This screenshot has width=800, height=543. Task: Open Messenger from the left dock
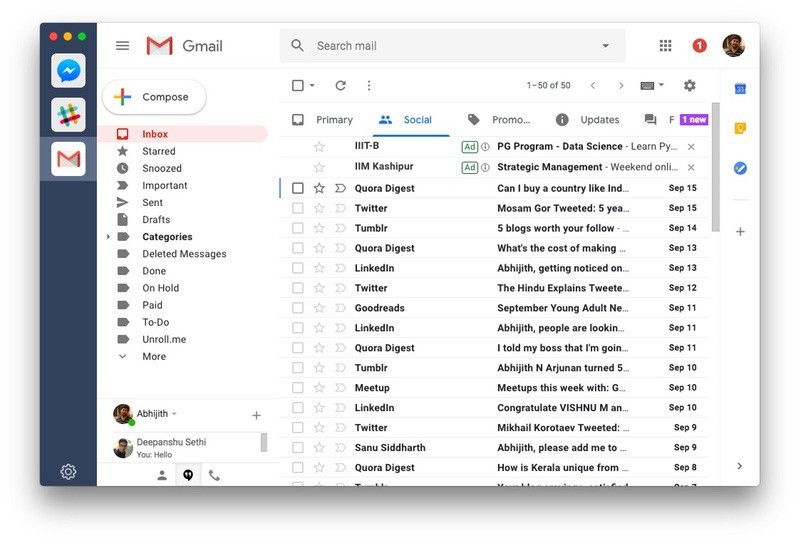[68, 70]
